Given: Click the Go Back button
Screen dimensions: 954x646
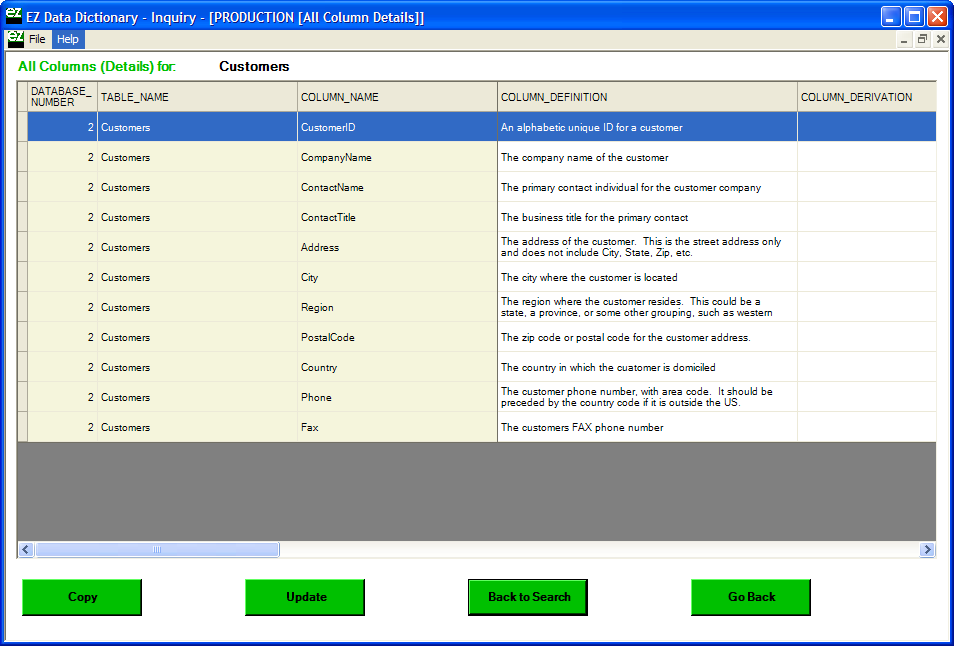Looking at the screenshot, I should click(751, 597).
